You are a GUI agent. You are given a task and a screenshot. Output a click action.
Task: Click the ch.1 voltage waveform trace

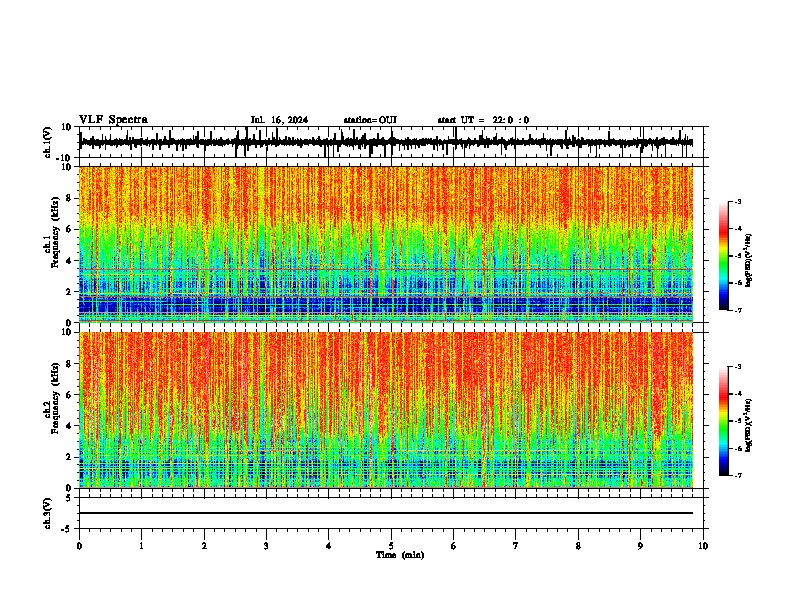click(386, 142)
